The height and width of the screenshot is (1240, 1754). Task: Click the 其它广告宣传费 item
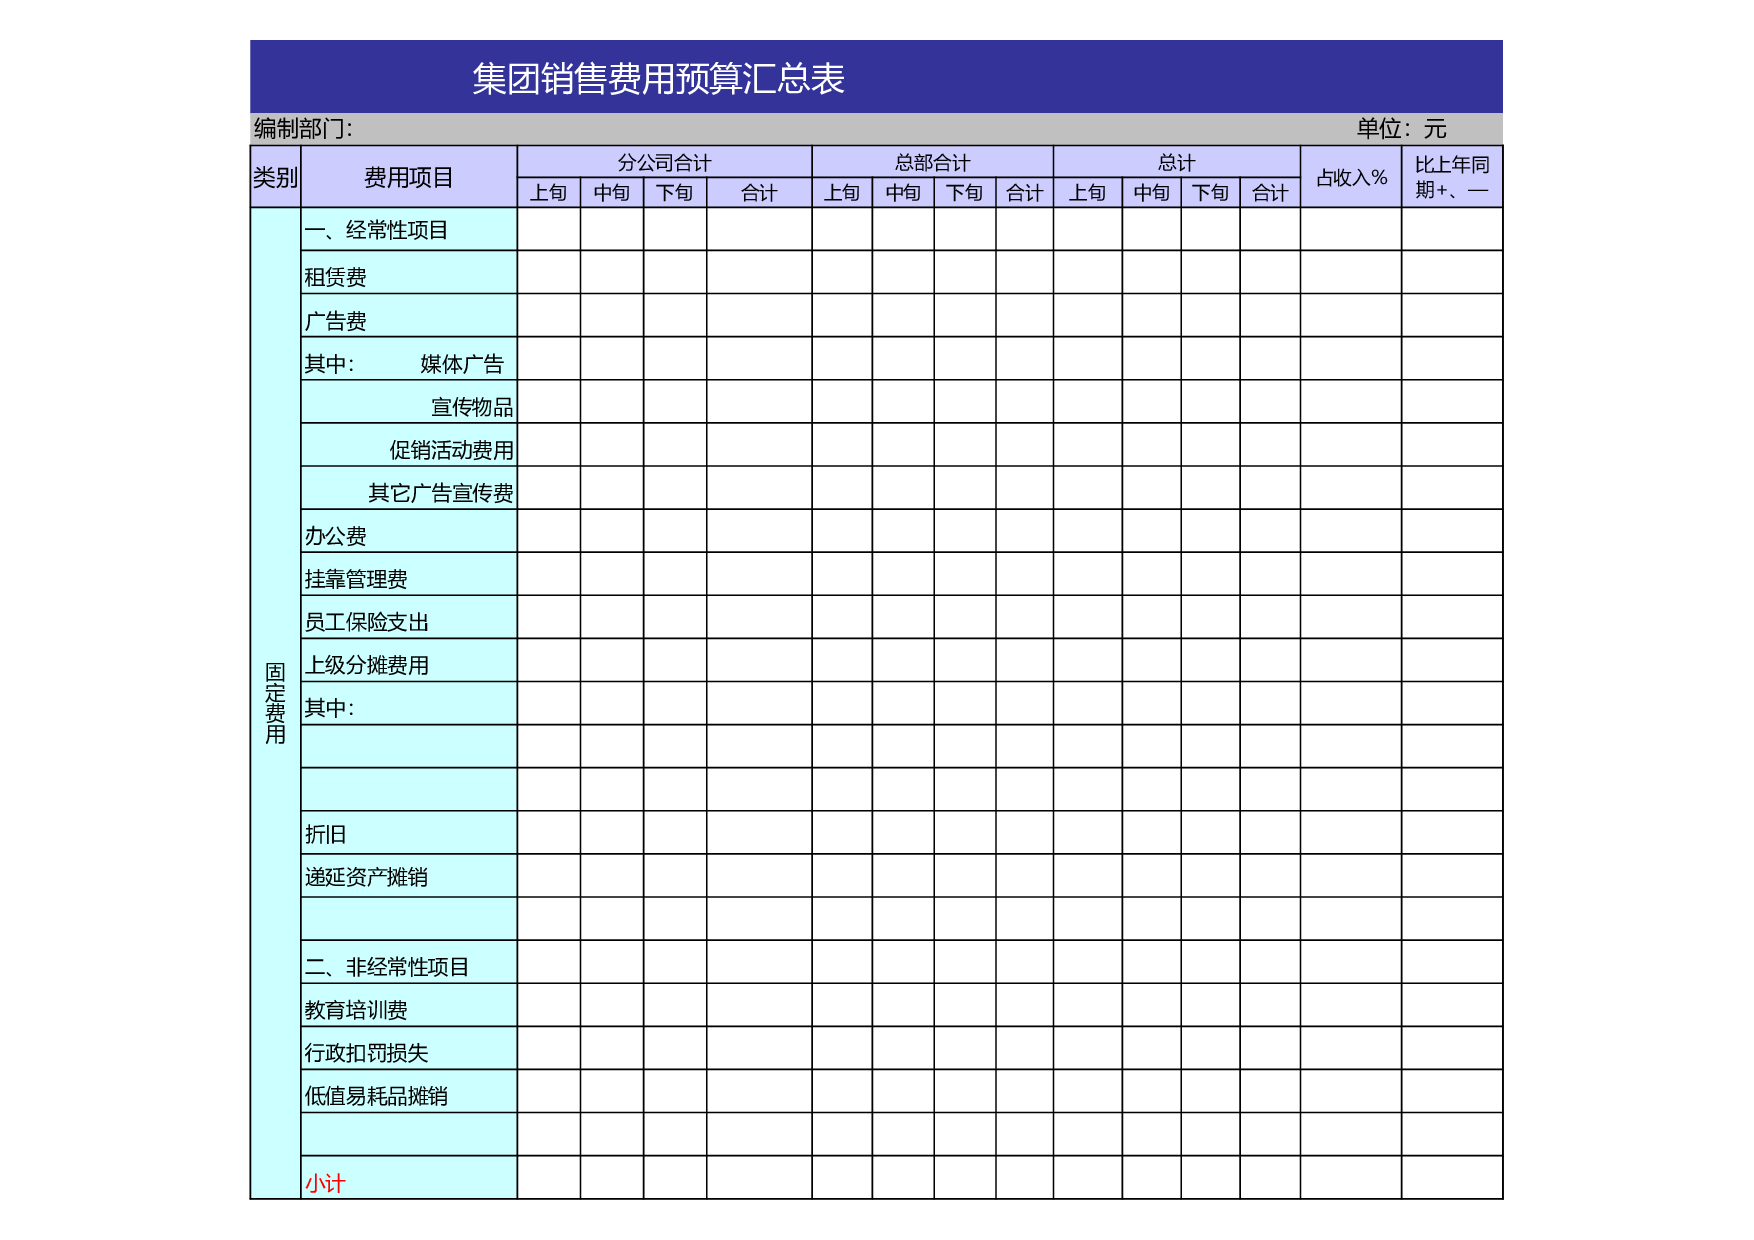point(441,493)
